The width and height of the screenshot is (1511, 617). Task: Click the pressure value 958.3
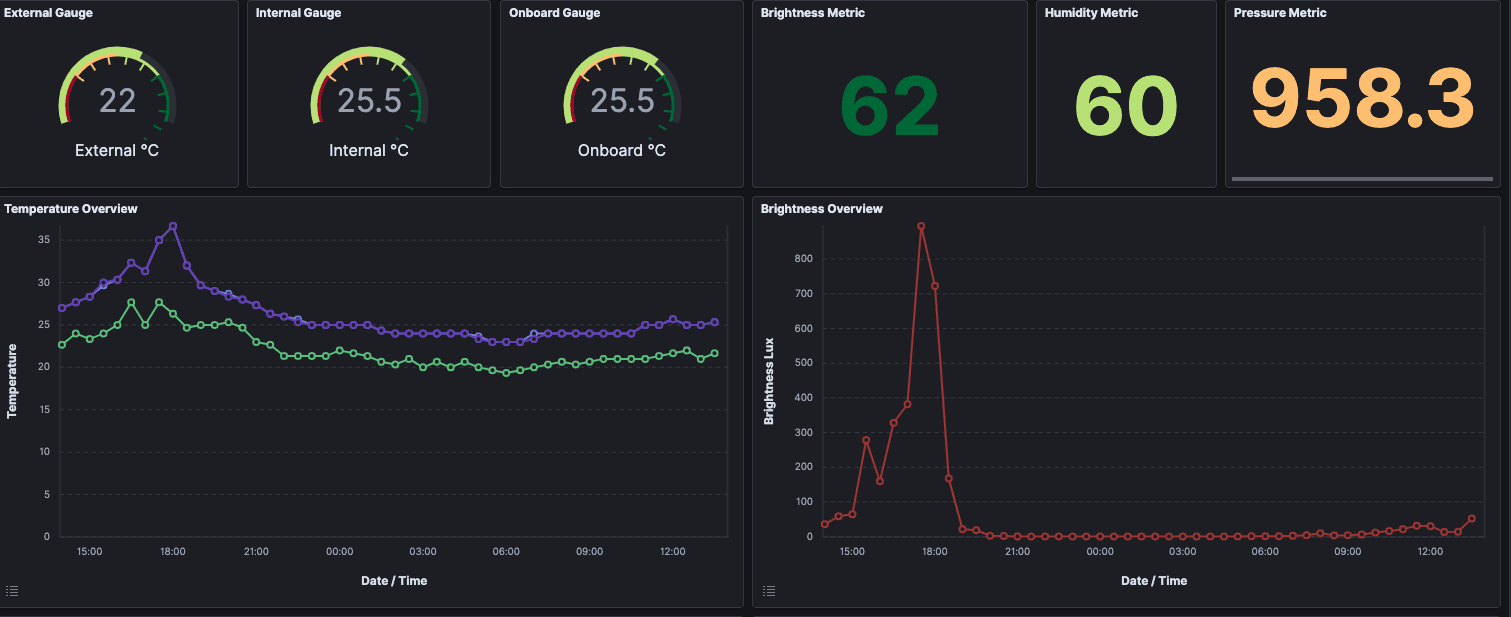pyautogui.click(x=1362, y=98)
